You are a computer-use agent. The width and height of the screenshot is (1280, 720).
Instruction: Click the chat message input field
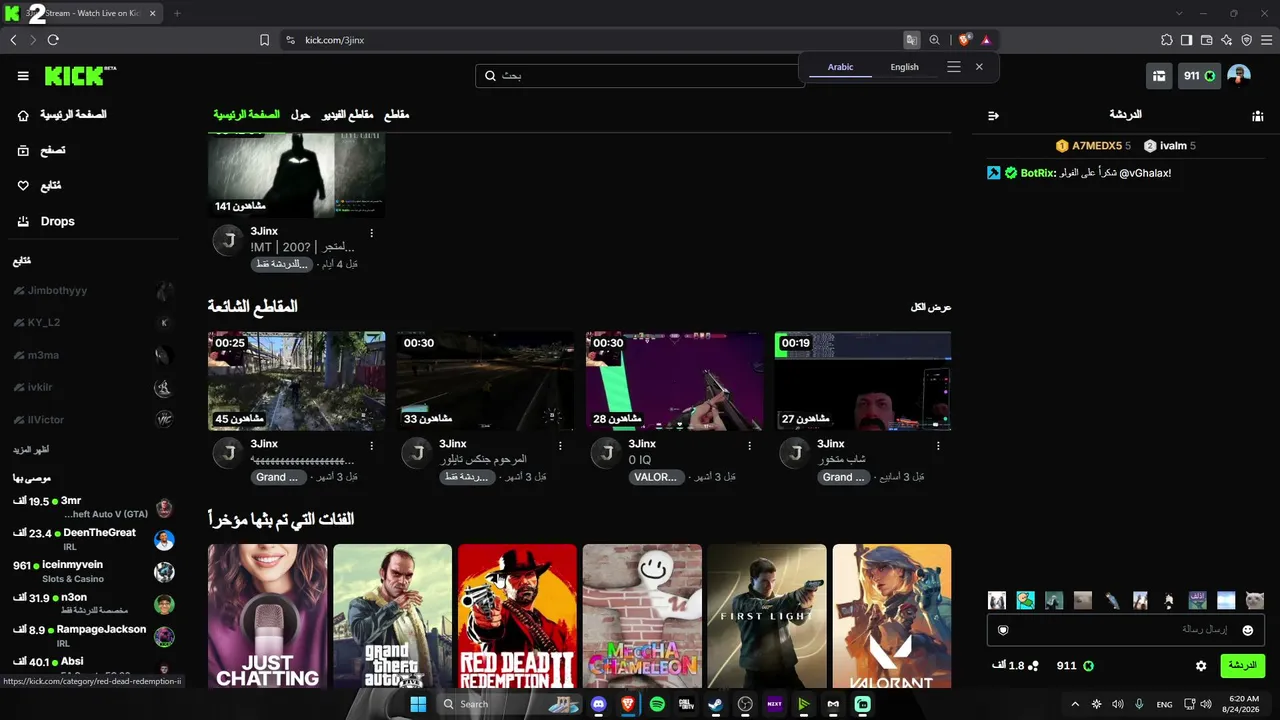(1126, 630)
